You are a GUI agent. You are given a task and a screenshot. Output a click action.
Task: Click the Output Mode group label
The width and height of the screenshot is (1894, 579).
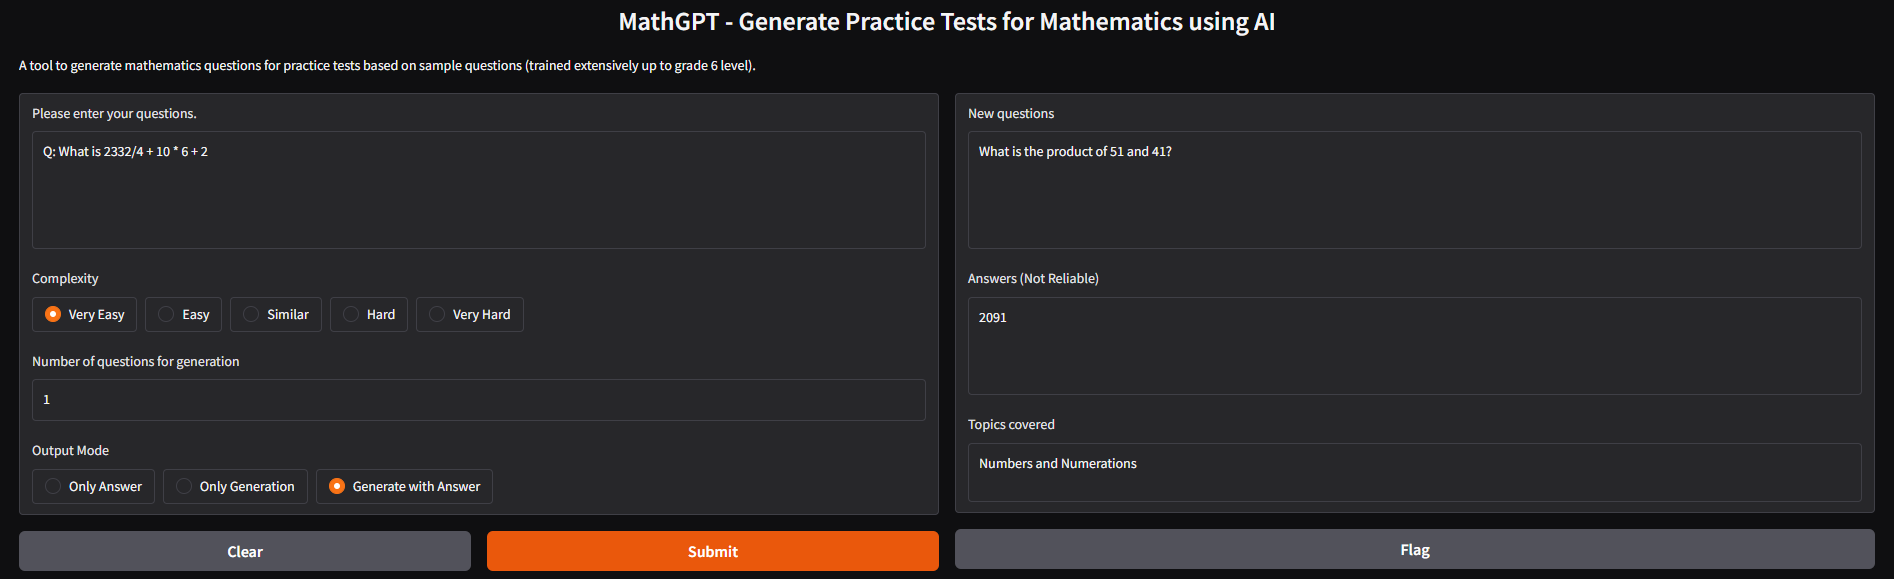70,451
